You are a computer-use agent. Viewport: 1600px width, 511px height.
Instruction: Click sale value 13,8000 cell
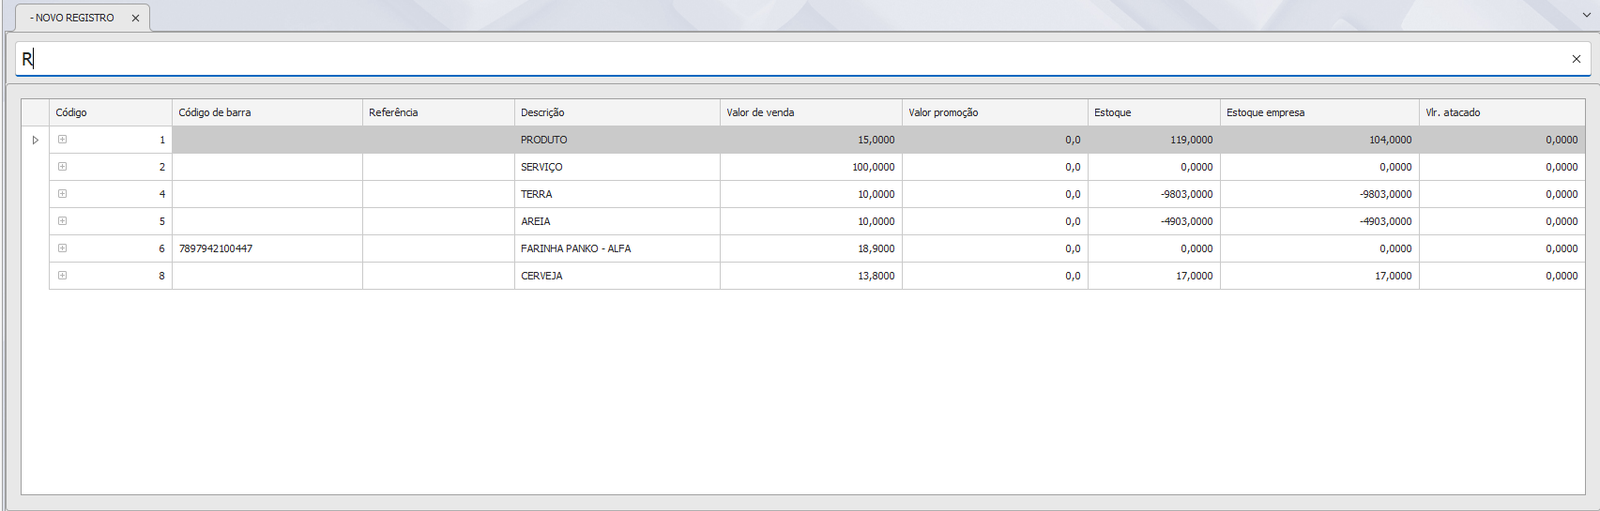click(811, 275)
